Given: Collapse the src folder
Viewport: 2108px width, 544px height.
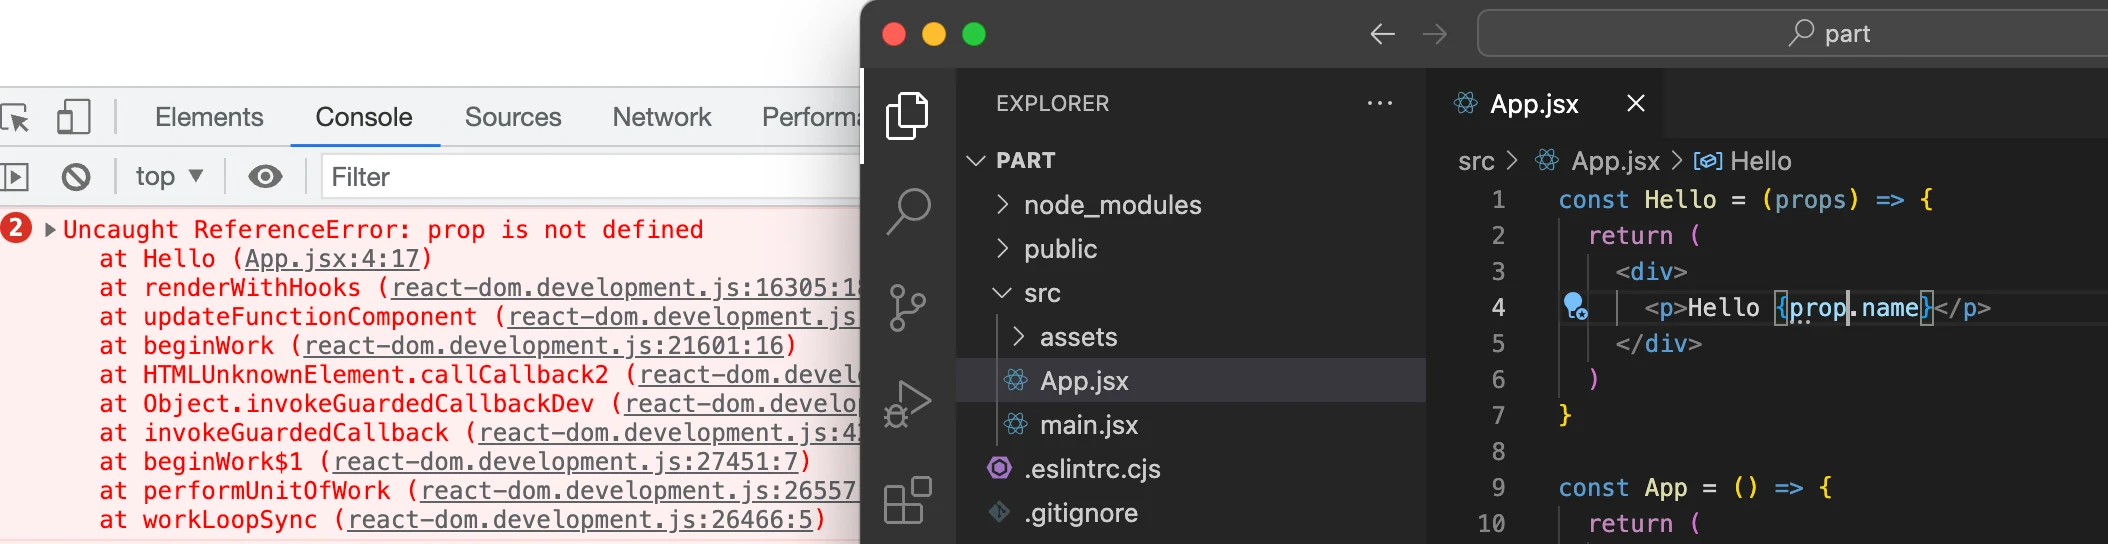Looking at the screenshot, I should (1191, 293).
